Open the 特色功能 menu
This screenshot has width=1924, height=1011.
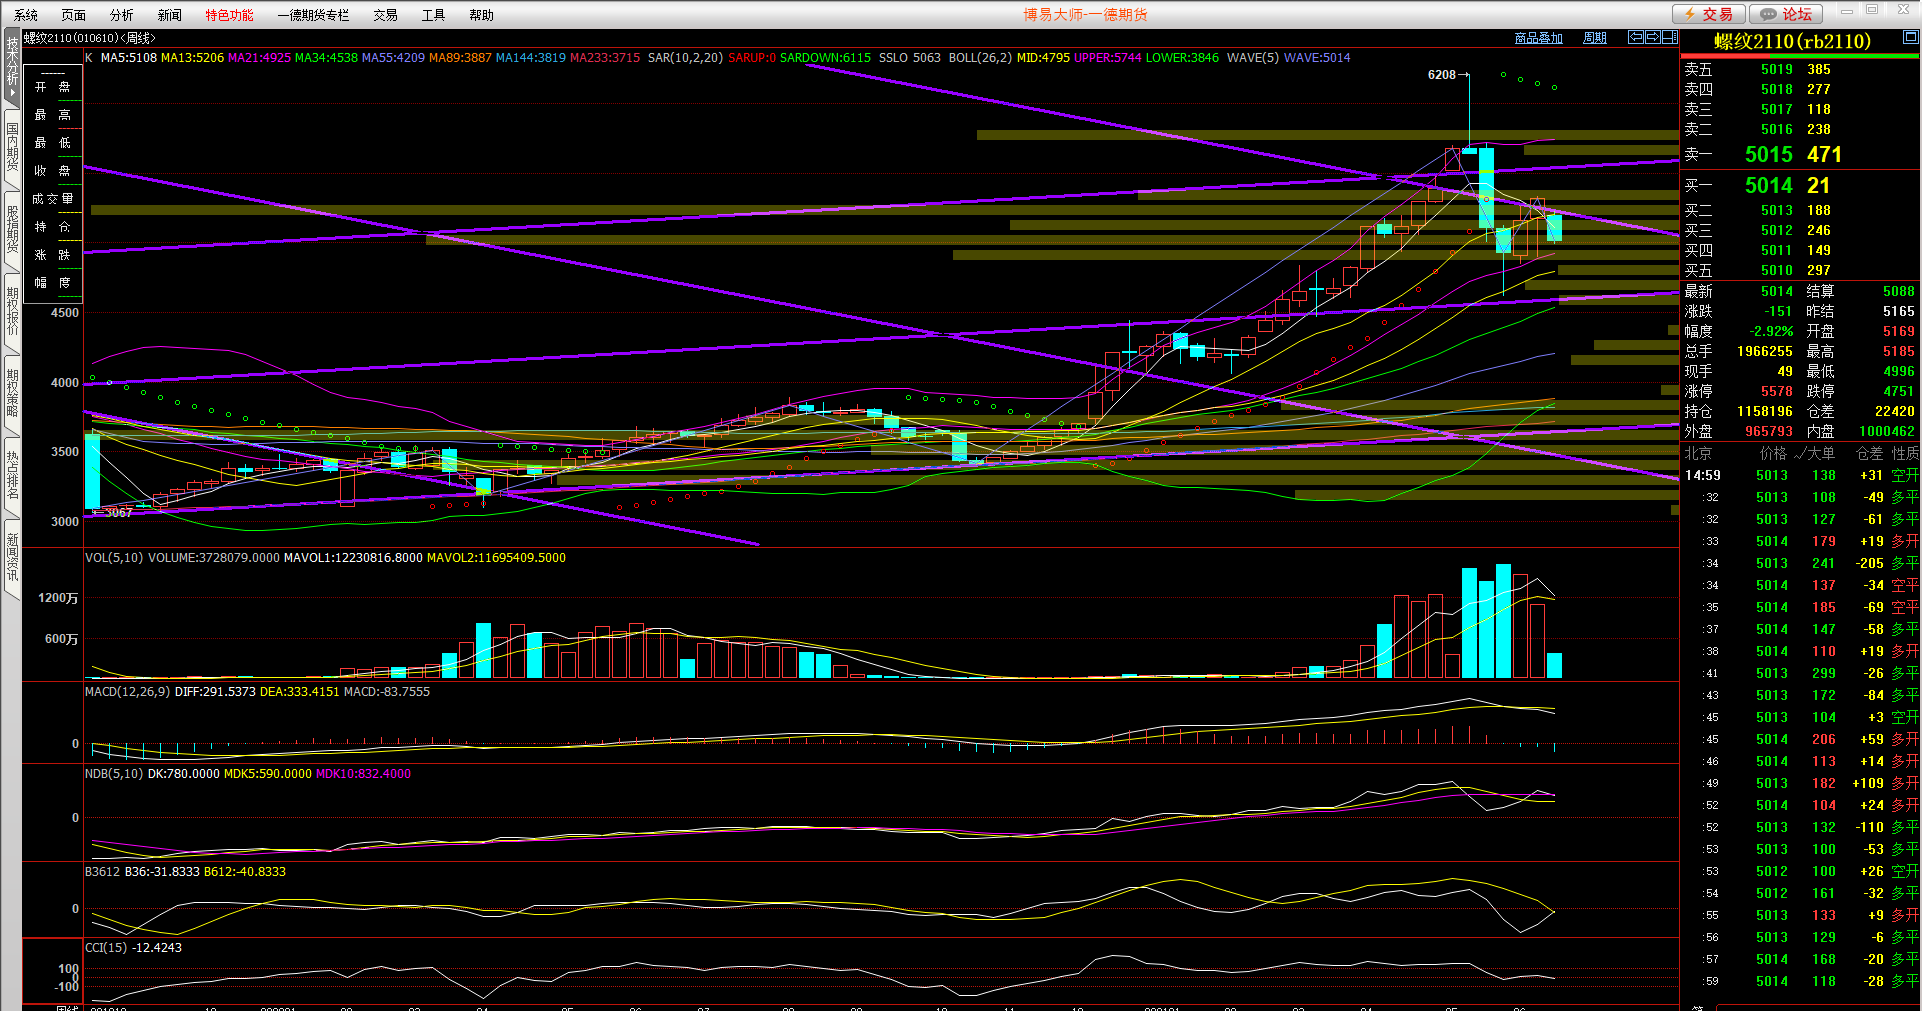click(x=229, y=15)
